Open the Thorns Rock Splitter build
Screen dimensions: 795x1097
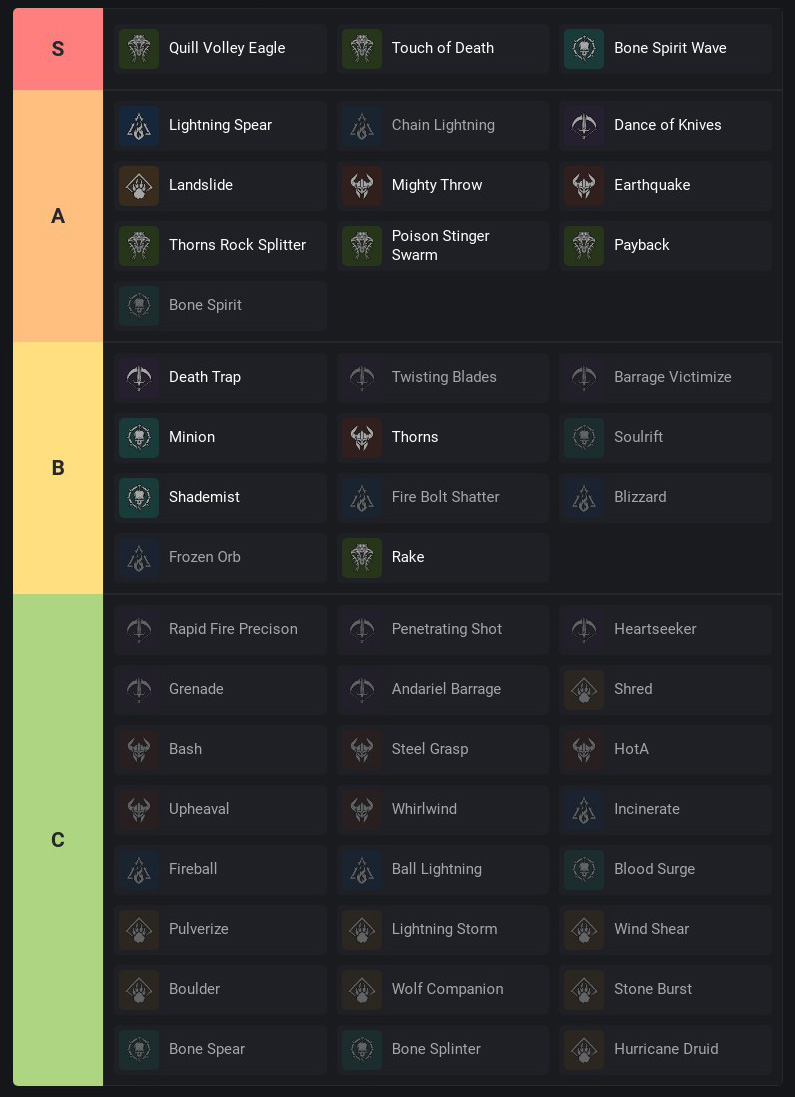(220, 246)
